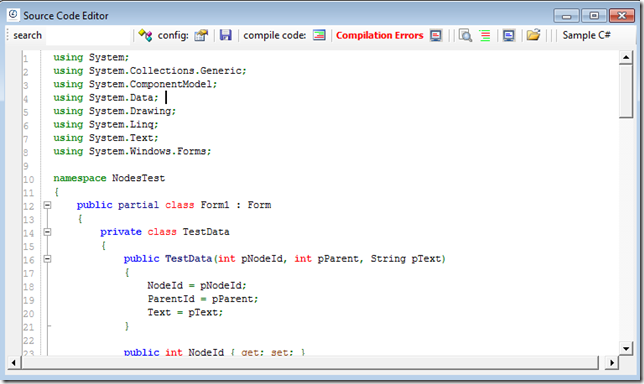
Task: Click the vertical scrollbar up arrow
Action: (626, 57)
